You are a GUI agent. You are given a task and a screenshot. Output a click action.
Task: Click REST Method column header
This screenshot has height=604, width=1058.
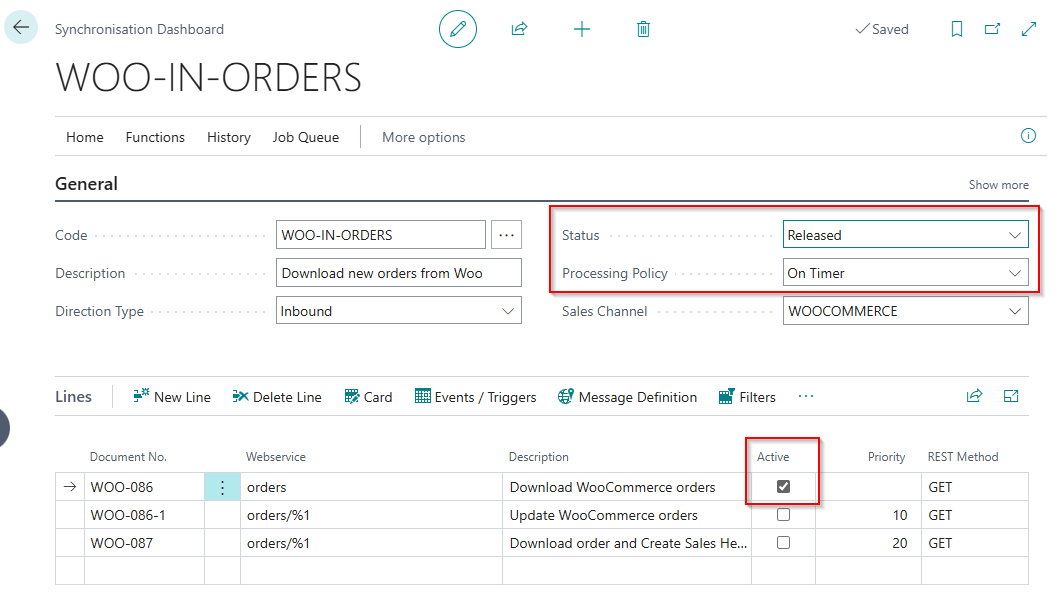(x=963, y=457)
